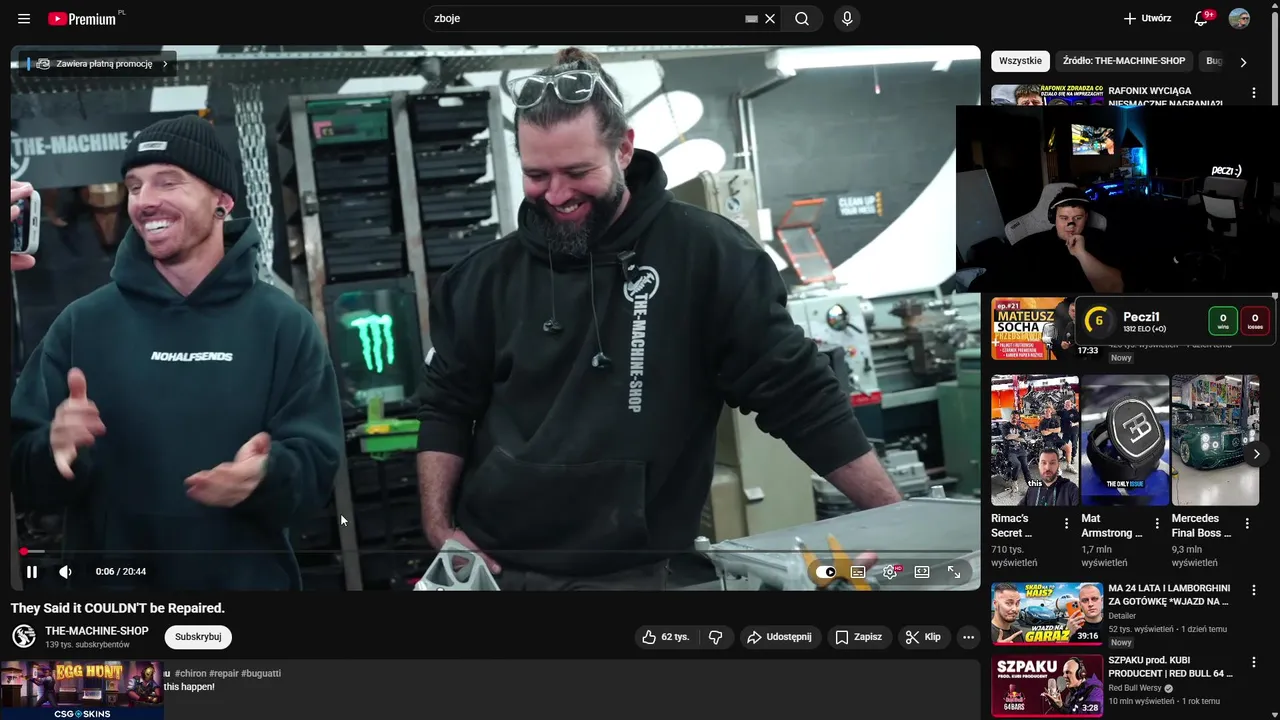This screenshot has height=720, width=1280.
Task: Click the paid promotion notice chevron
Action: (x=165, y=64)
